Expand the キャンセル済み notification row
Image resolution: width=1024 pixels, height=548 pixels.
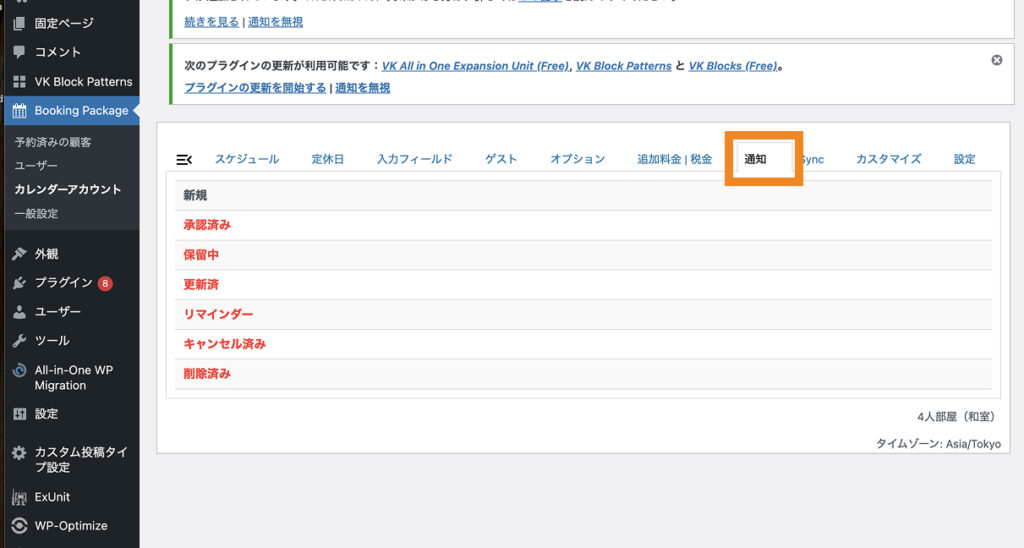coord(224,344)
